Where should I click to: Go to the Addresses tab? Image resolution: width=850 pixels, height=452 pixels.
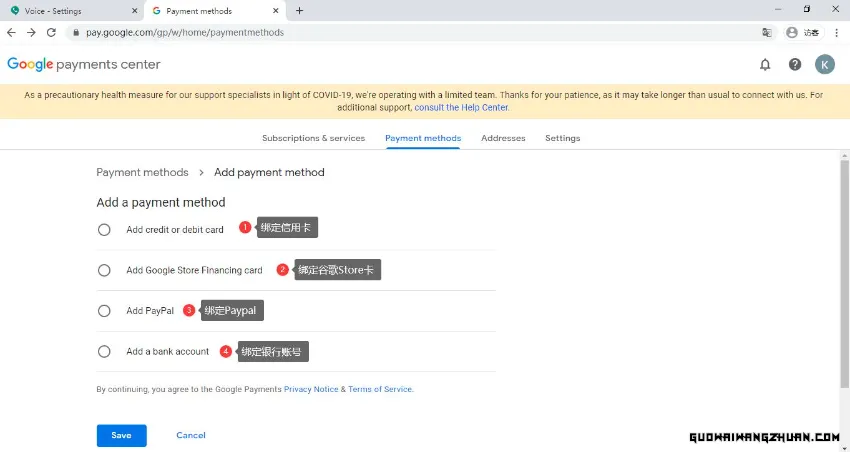click(503, 138)
